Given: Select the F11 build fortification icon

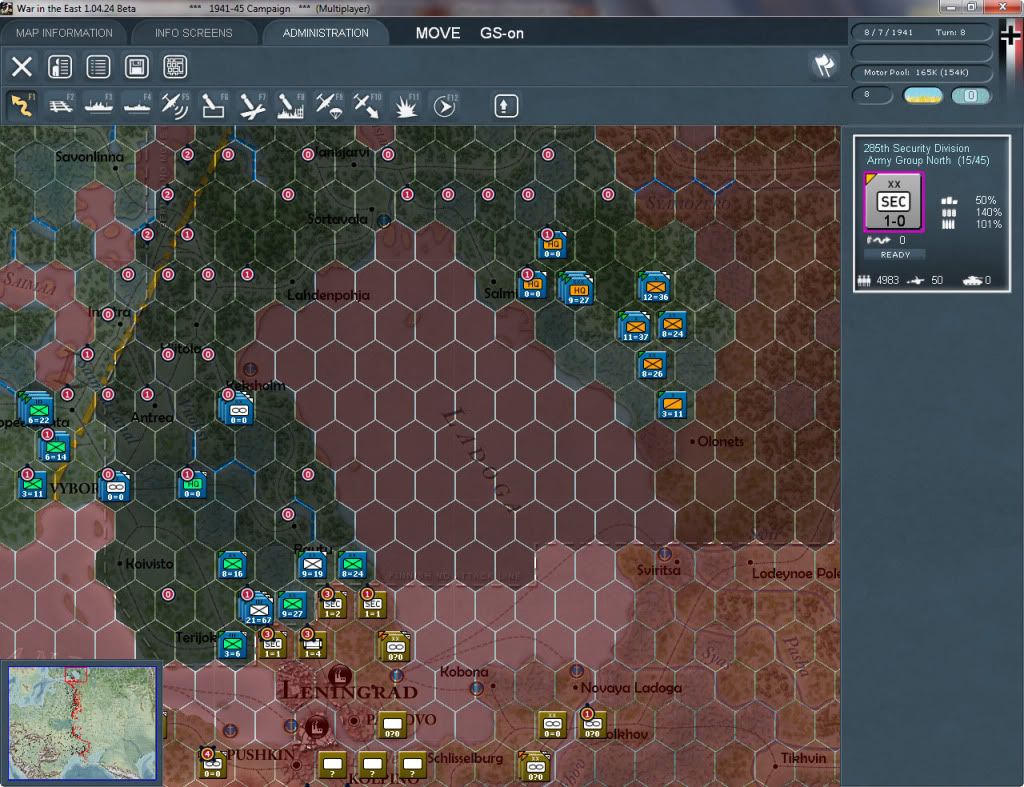Looking at the screenshot, I should pyautogui.click(x=406, y=106).
